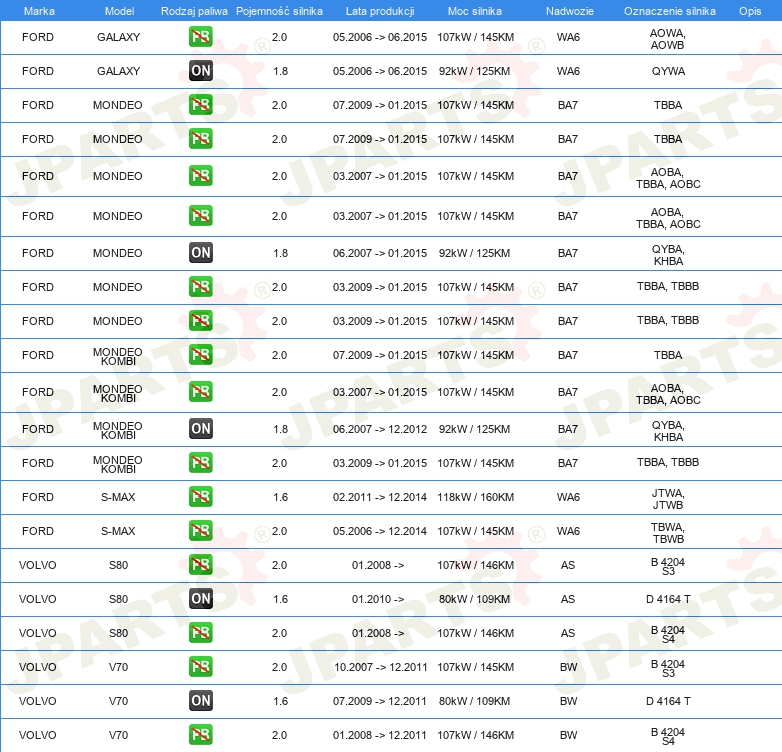Image resolution: width=782 pixels, height=752 pixels.
Task: Select the engine code cell JTWA, JTWB
Action: pyautogui.click(x=668, y=499)
